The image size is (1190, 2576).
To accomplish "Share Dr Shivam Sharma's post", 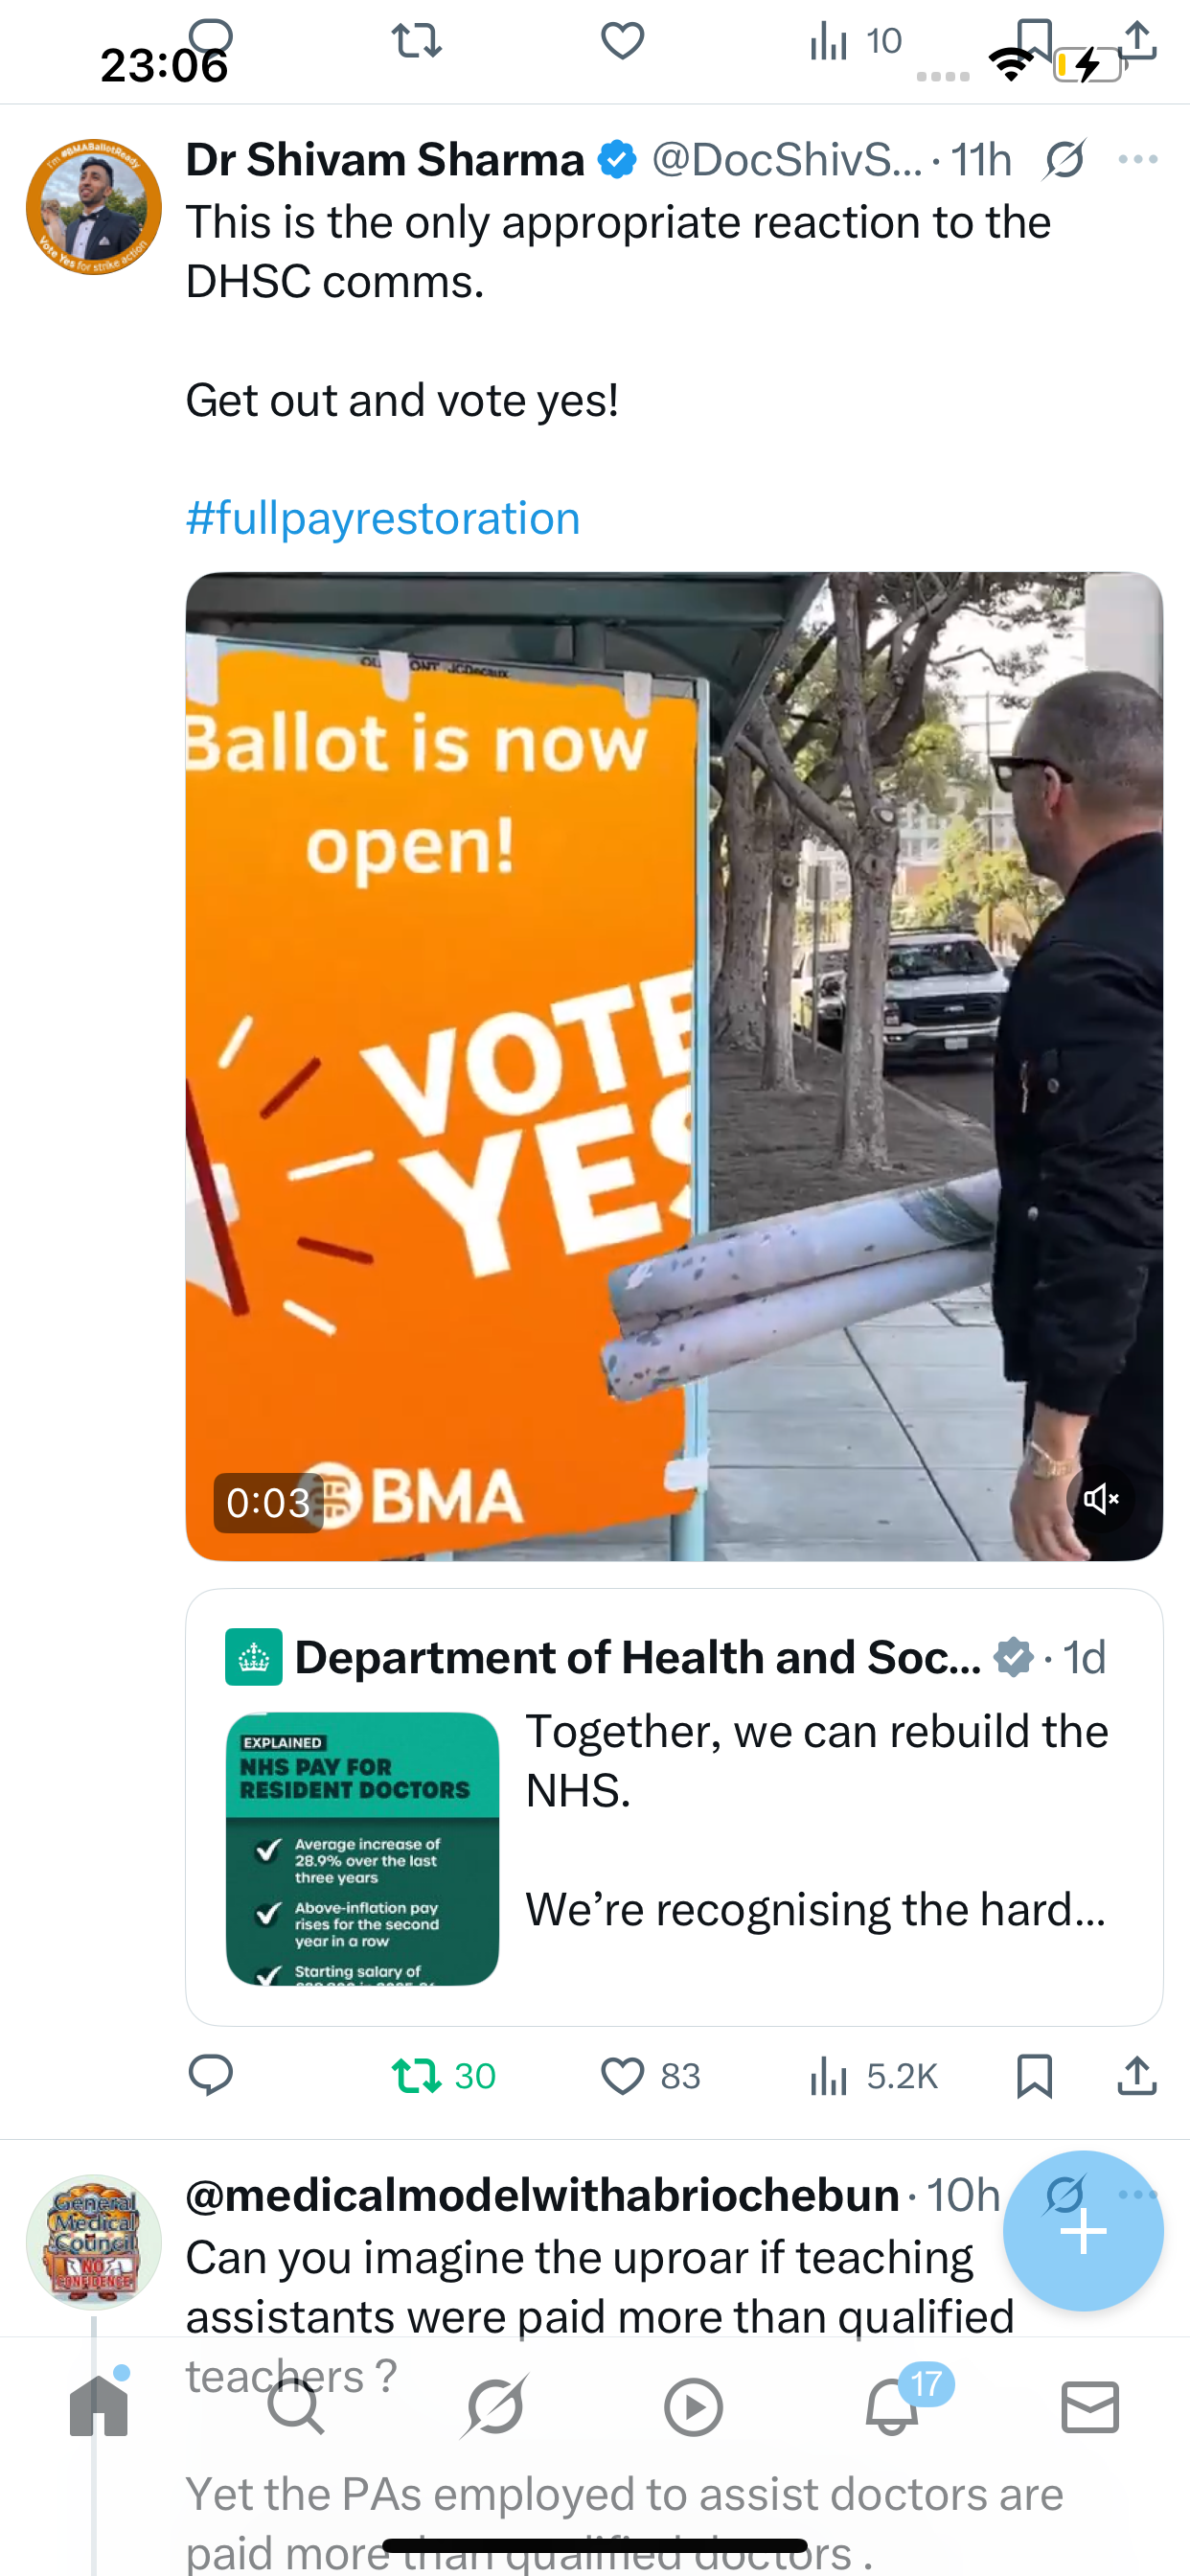I will coord(1137,2075).
